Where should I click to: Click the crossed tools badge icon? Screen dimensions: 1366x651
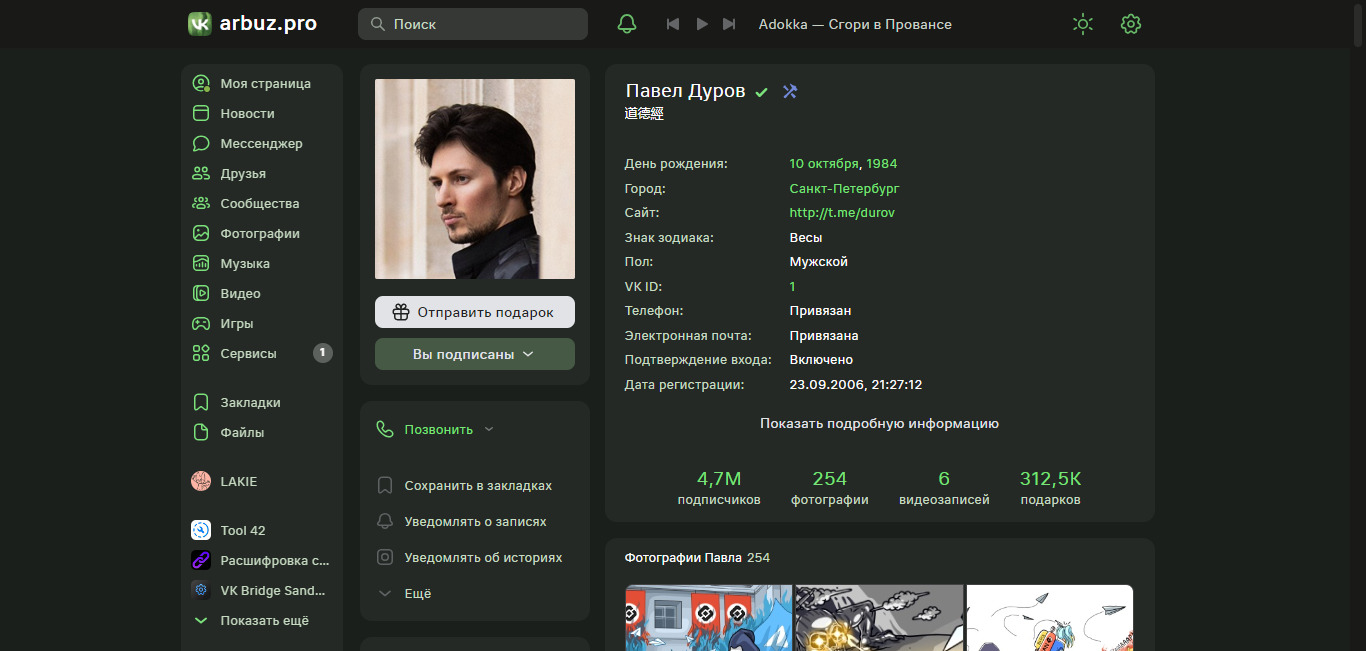click(790, 92)
